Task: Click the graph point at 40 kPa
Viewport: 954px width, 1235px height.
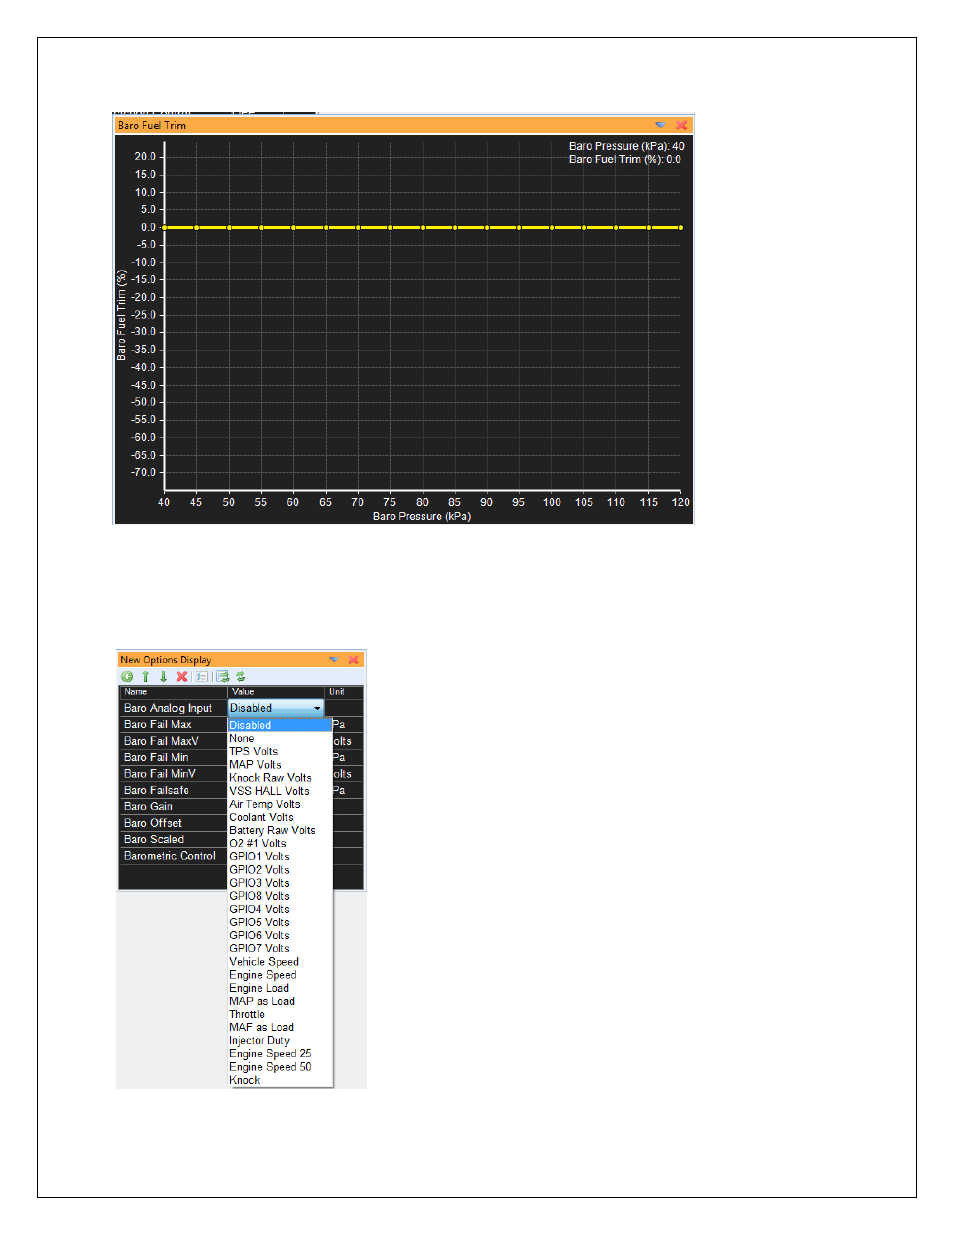Action: (x=164, y=228)
